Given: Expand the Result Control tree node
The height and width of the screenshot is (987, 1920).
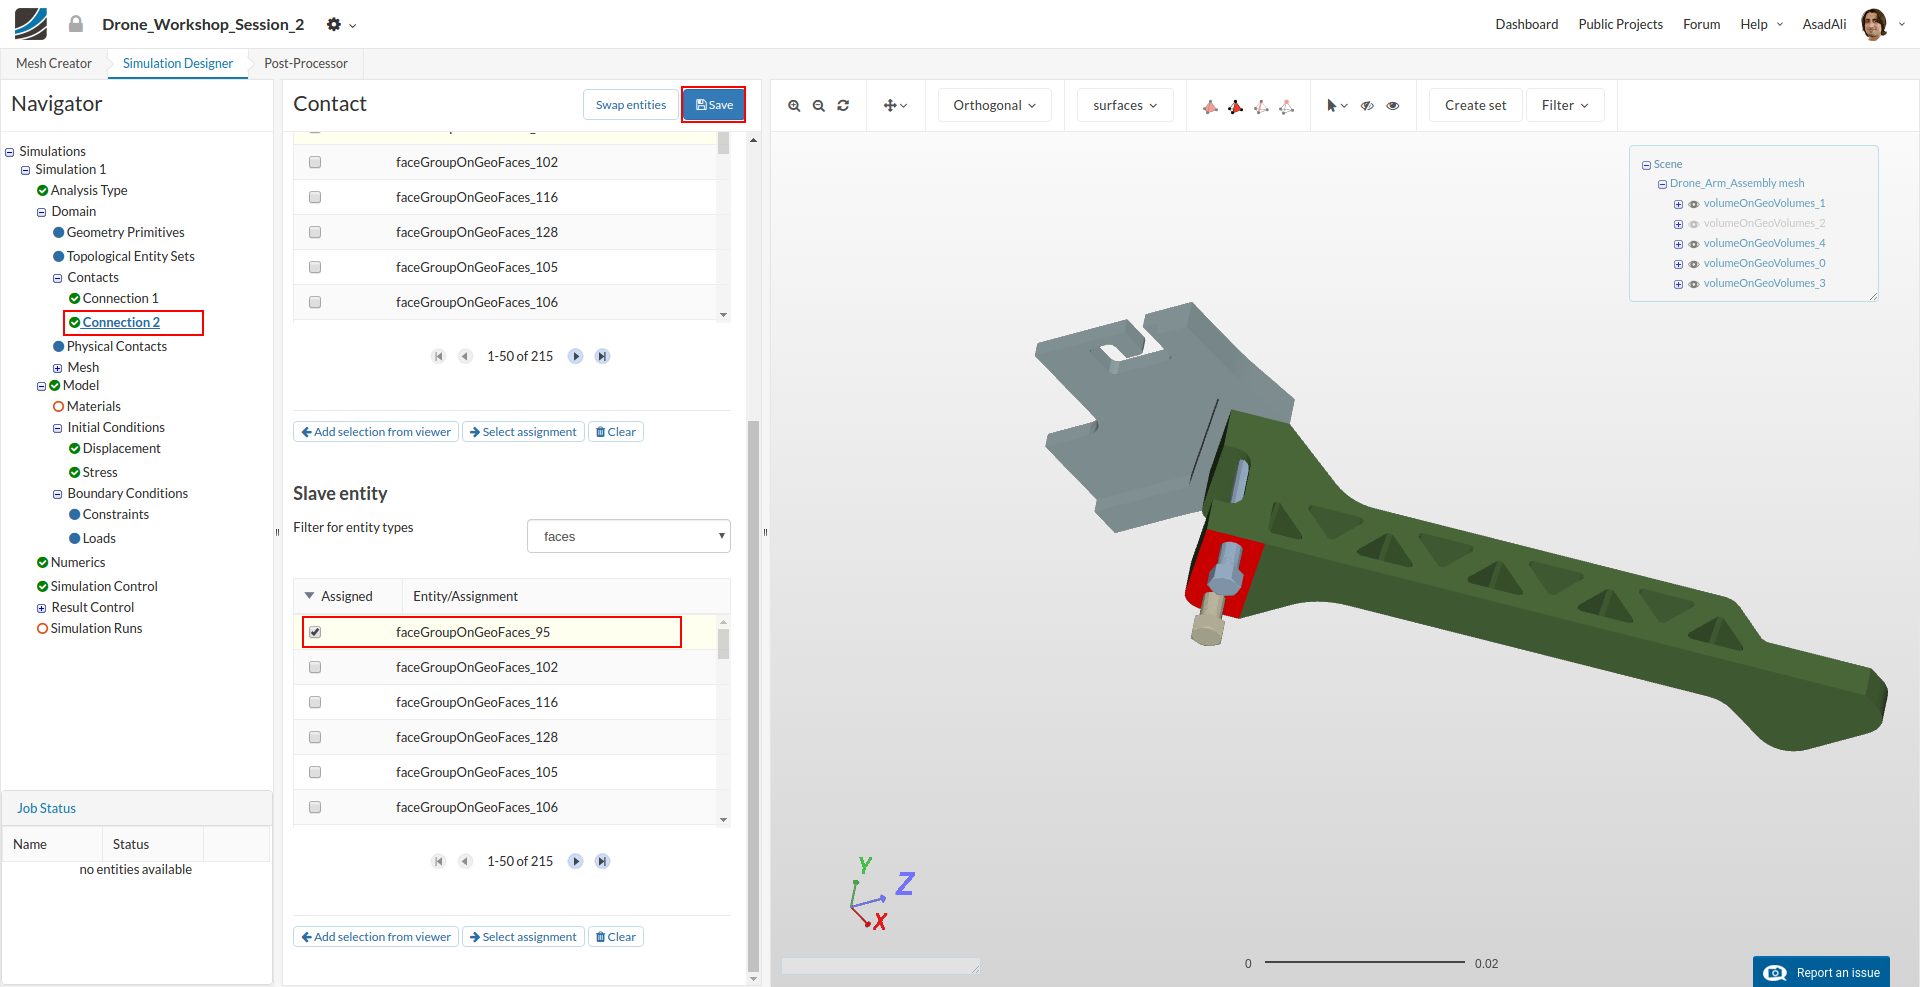Looking at the screenshot, I should pyautogui.click(x=42, y=608).
